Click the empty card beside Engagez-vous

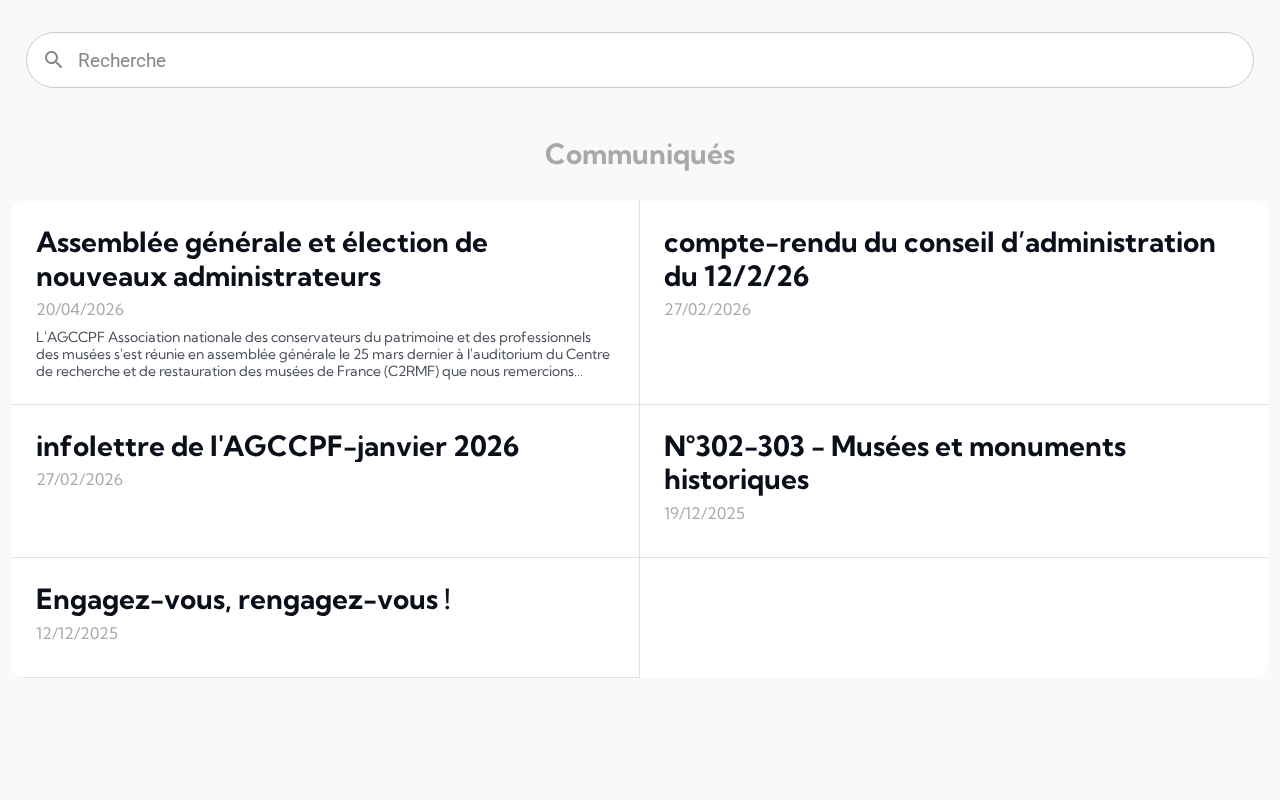coord(953,617)
